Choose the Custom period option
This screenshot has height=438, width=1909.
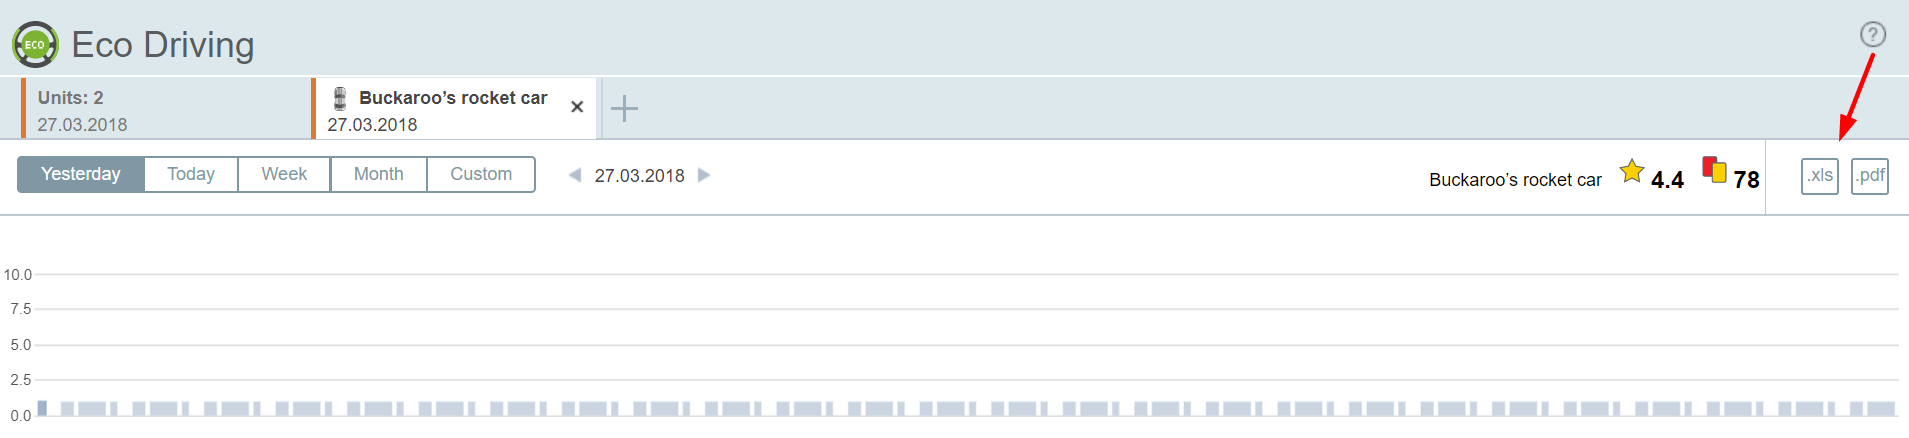point(481,174)
